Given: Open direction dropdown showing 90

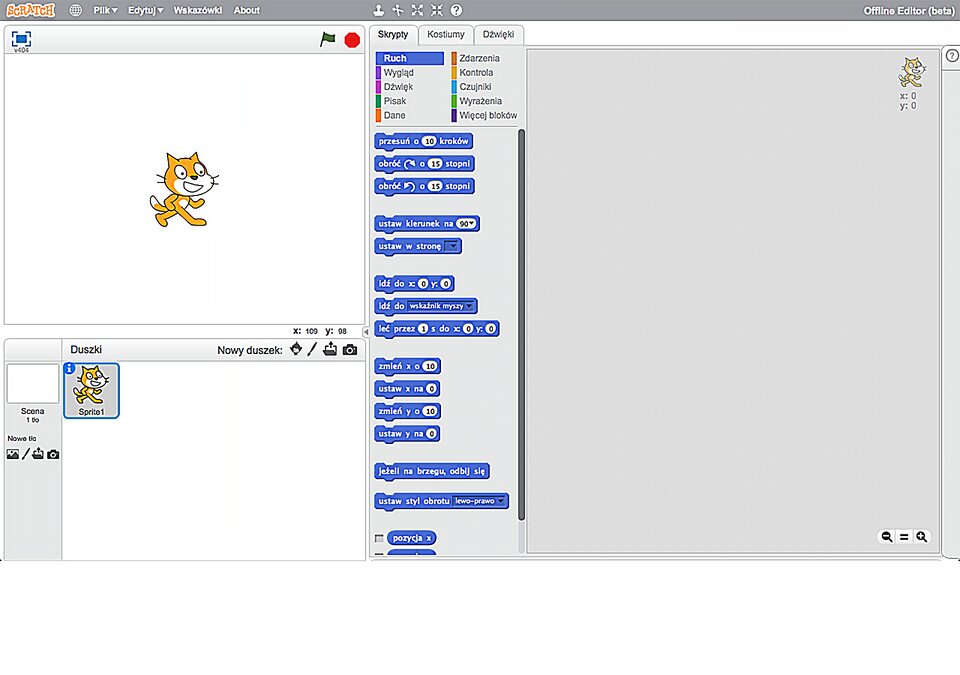Looking at the screenshot, I should click(467, 224).
